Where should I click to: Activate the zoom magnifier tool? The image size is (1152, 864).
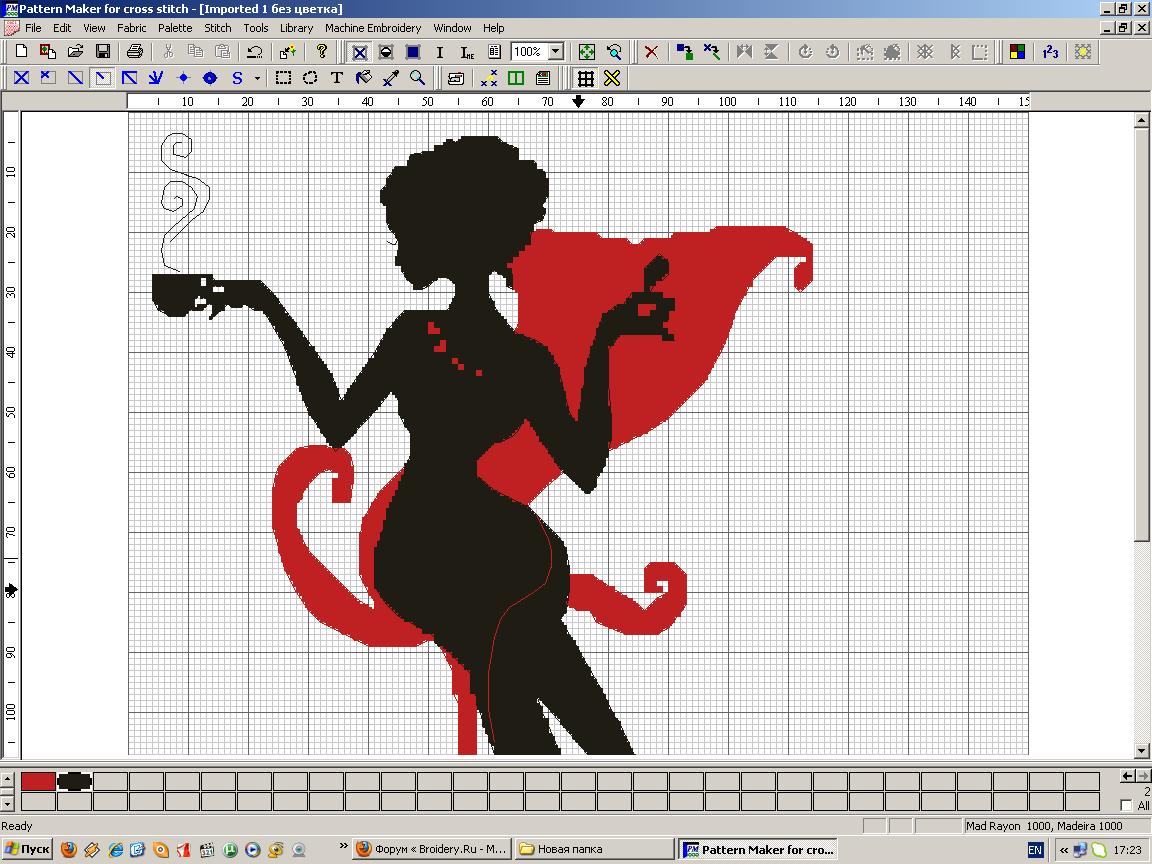(418, 78)
